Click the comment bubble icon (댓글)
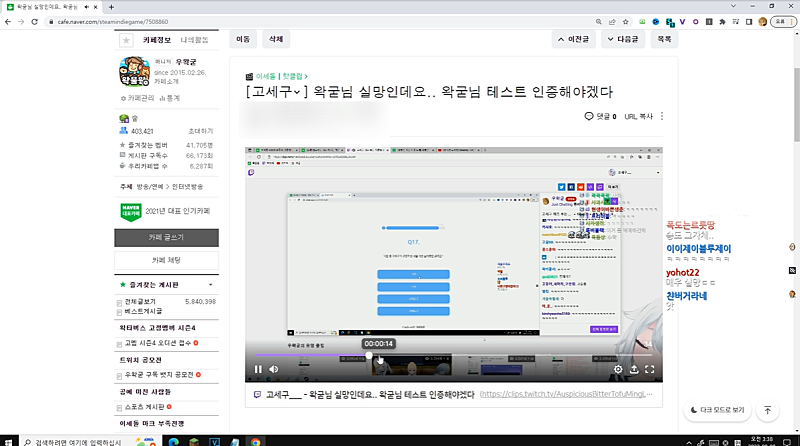 click(589, 117)
